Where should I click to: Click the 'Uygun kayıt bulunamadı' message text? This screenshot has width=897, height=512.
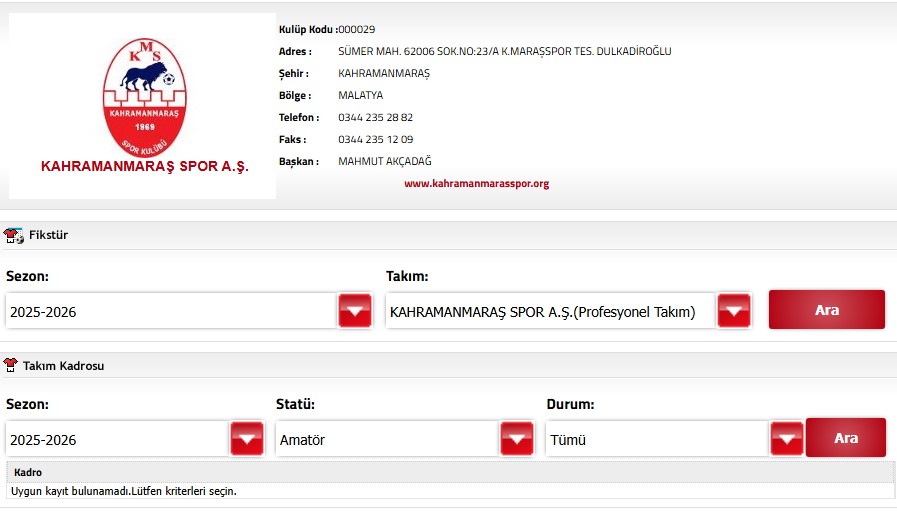(124, 491)
